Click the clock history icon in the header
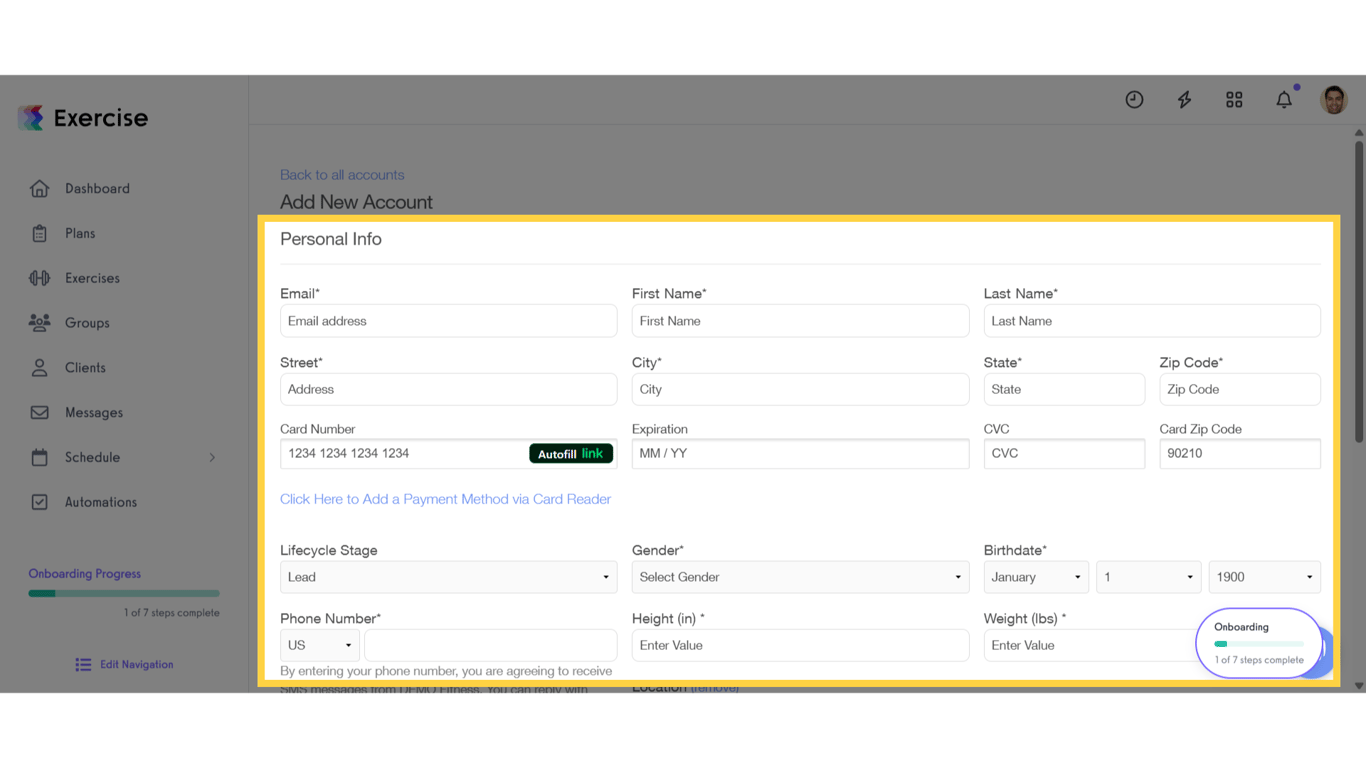The height and width of the screenshot is (768, 1366). point(1134,99)
